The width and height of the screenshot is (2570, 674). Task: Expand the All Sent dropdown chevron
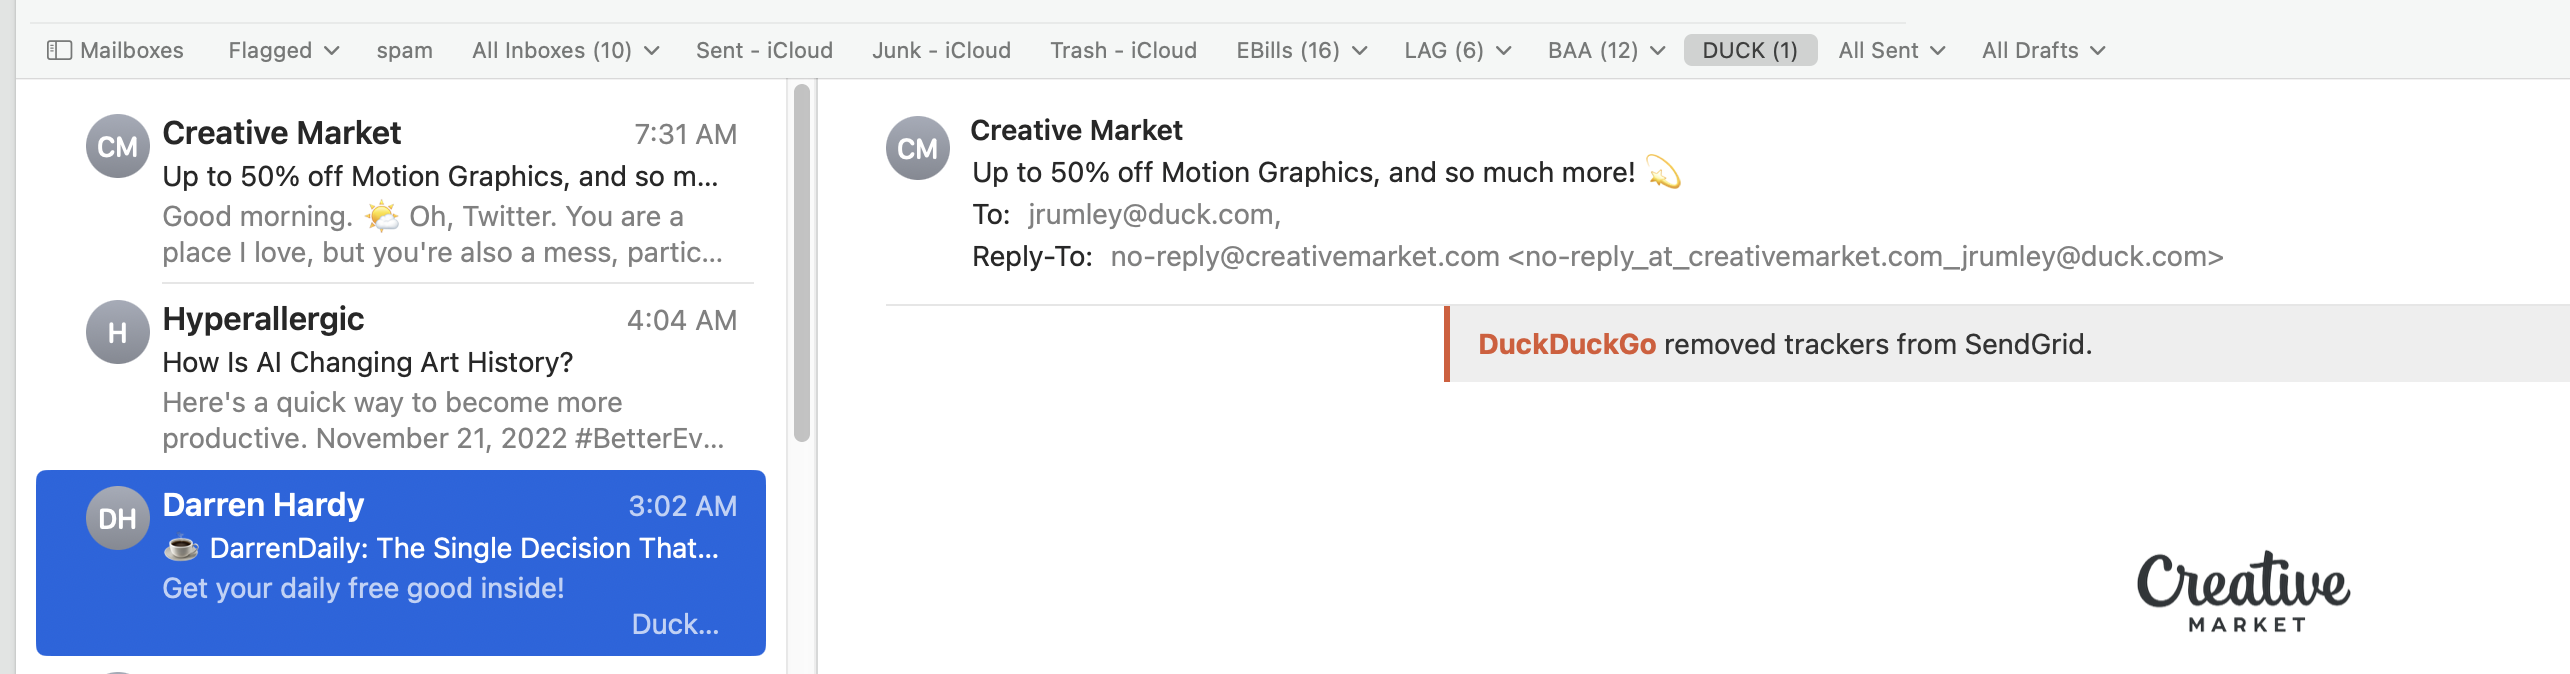point(1938,50)
